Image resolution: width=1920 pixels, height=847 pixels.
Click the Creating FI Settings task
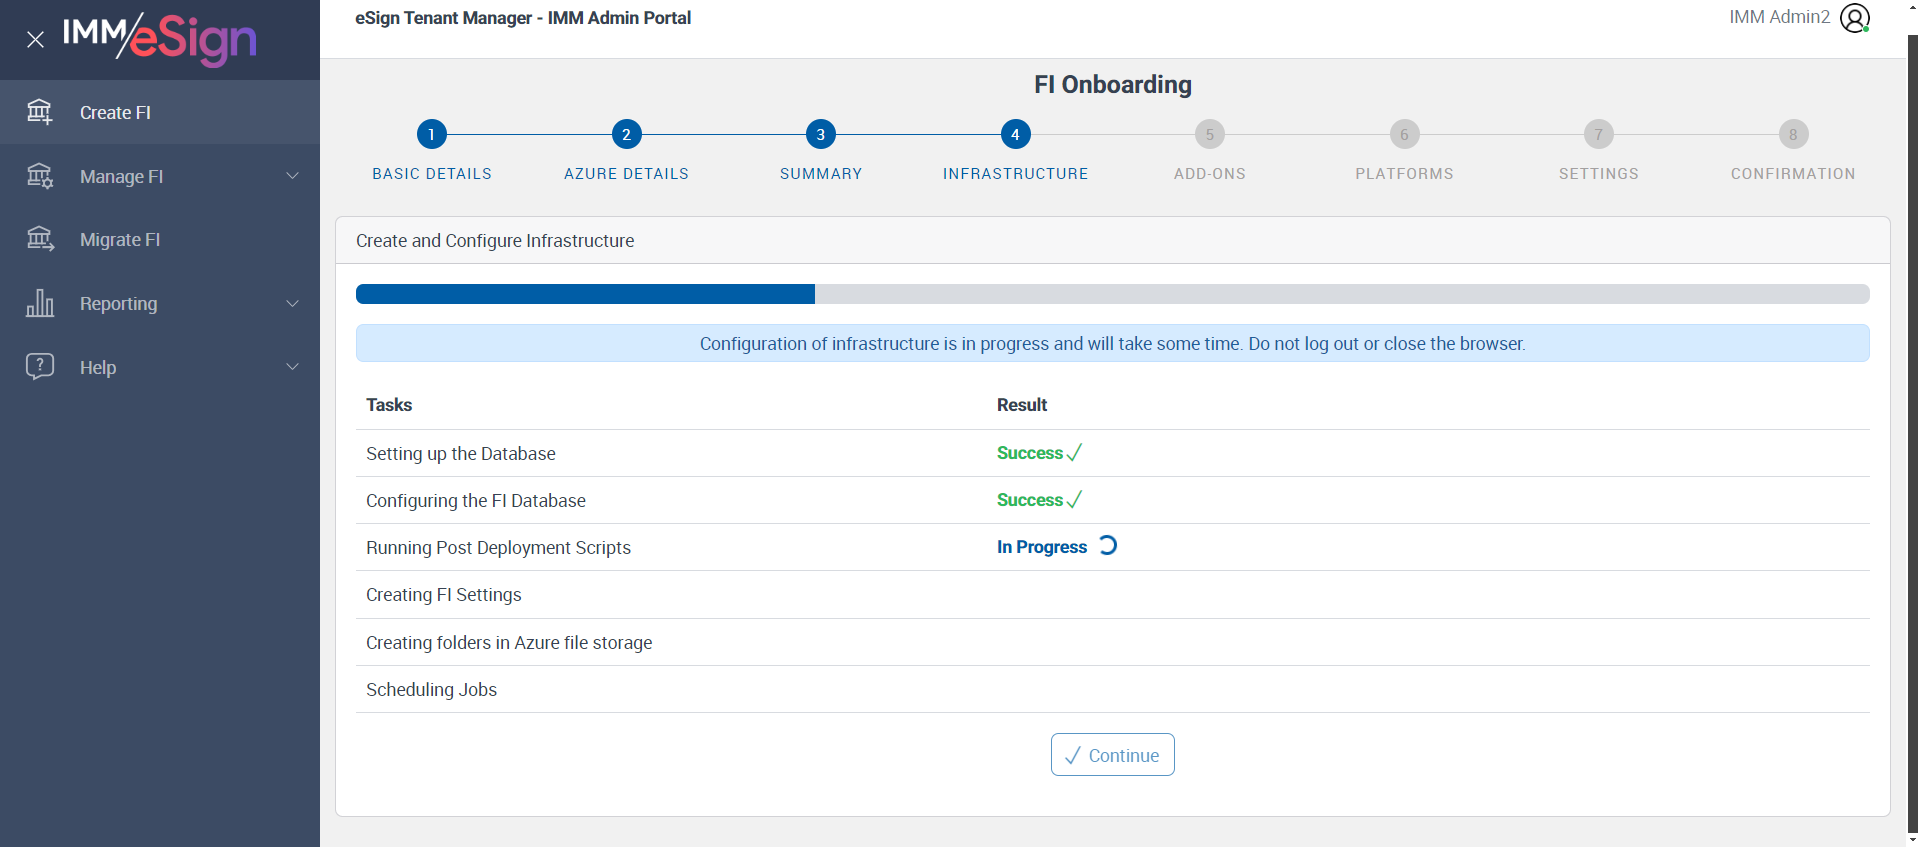pos(444,595)
